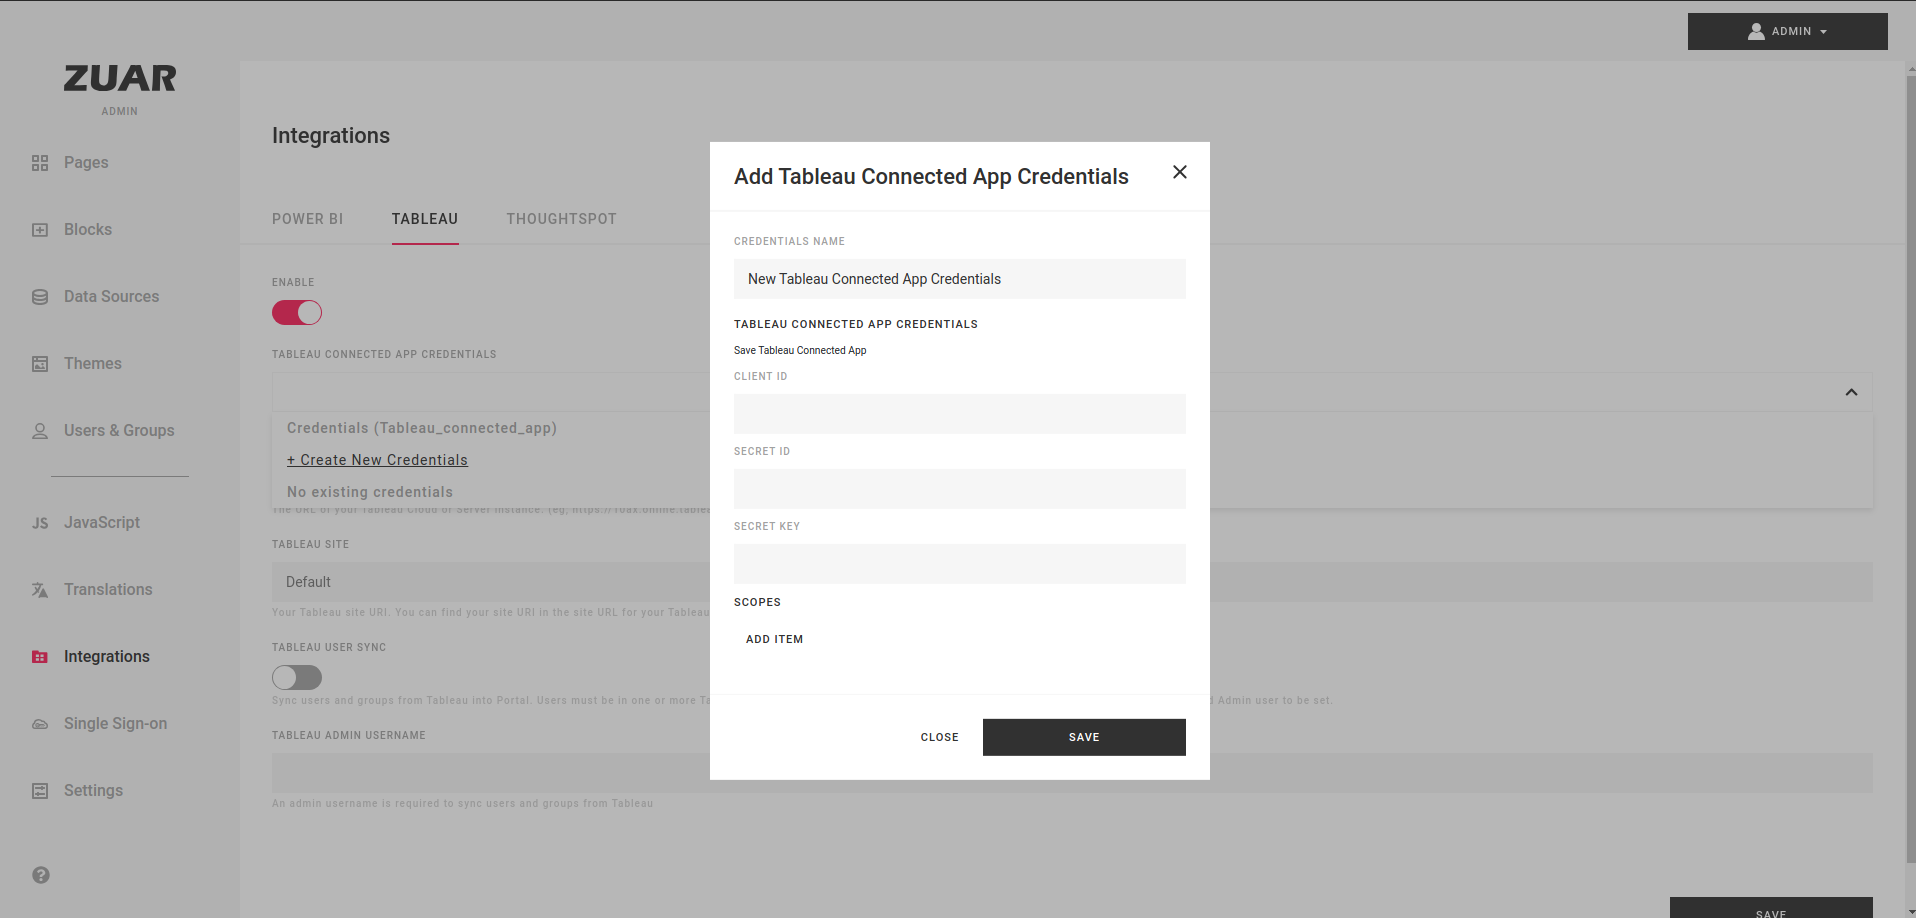Turn on Tableau User Sync toggle
Screen dimensions: 1916x918
(x=297, y=678)
